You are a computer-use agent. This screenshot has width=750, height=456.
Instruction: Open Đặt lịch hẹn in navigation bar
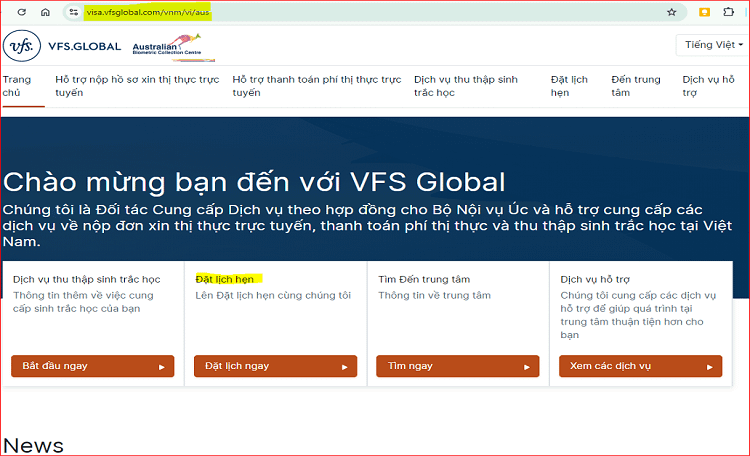(569, 86)
